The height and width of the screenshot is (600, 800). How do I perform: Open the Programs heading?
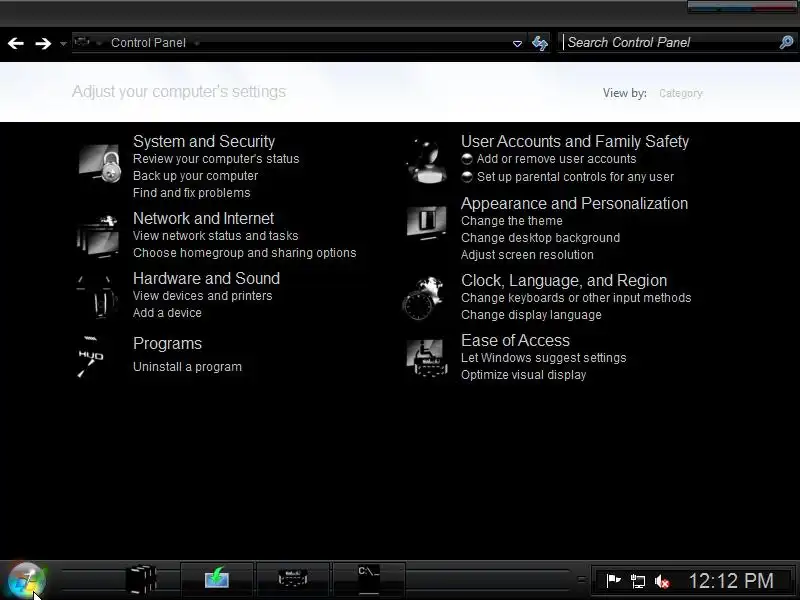point(167,344)
